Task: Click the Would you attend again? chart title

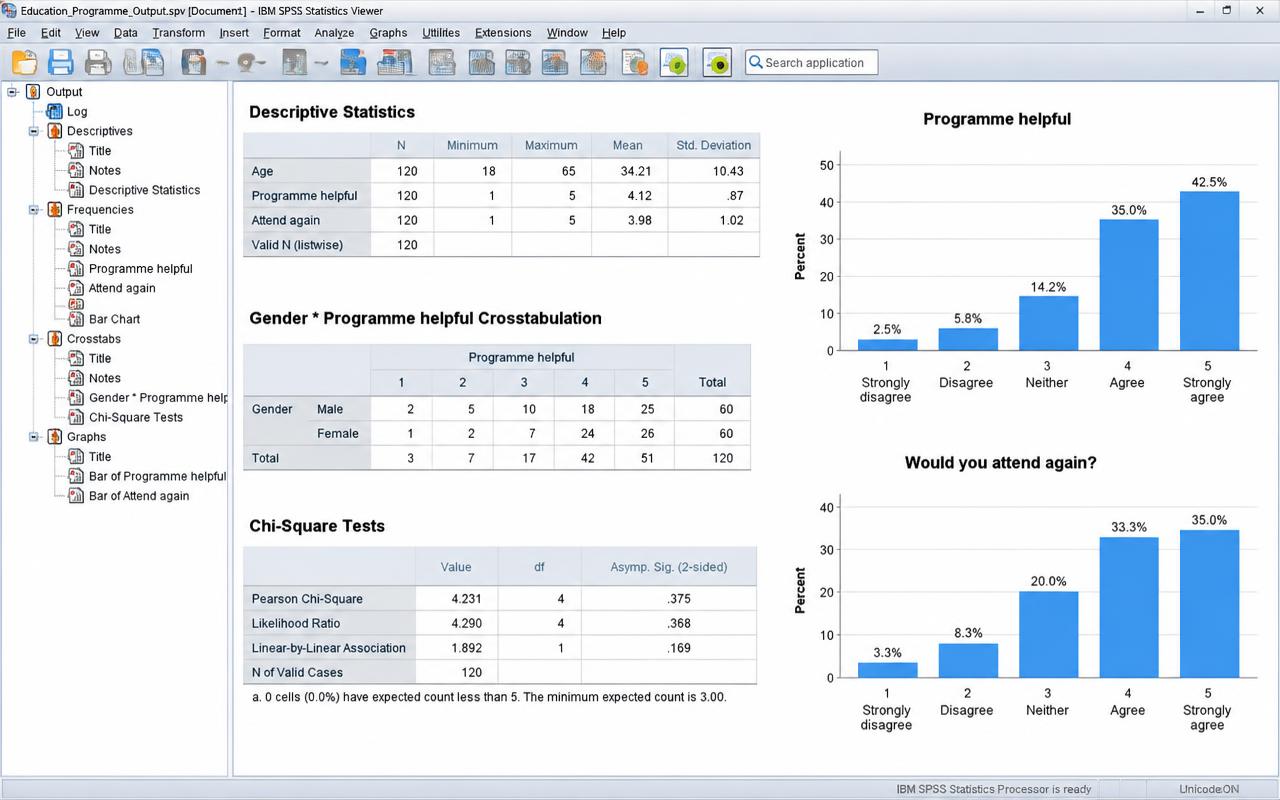Action: click(x=1000, y=463)
